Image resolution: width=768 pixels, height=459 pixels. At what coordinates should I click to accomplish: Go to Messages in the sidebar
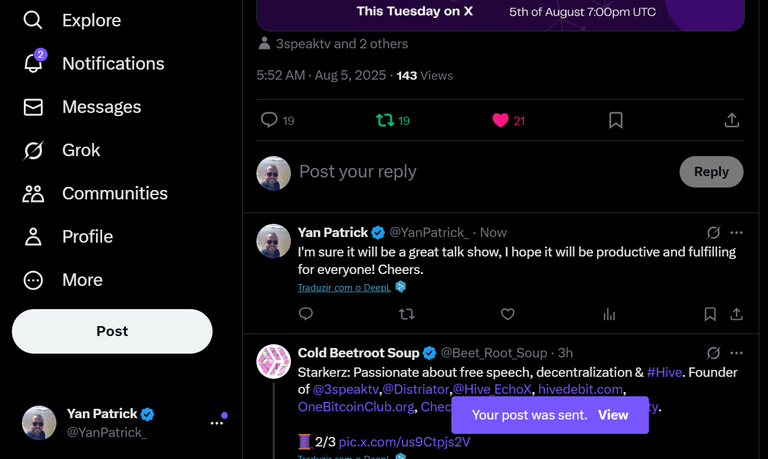coord(82,107)
